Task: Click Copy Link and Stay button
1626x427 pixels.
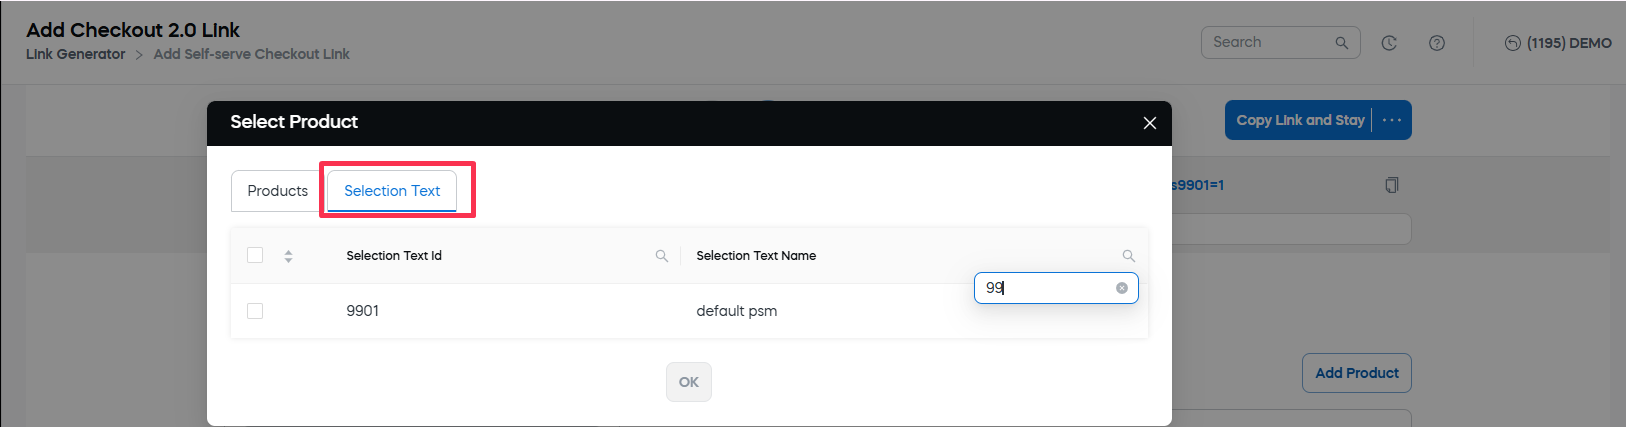Action: pos(1299,120)
